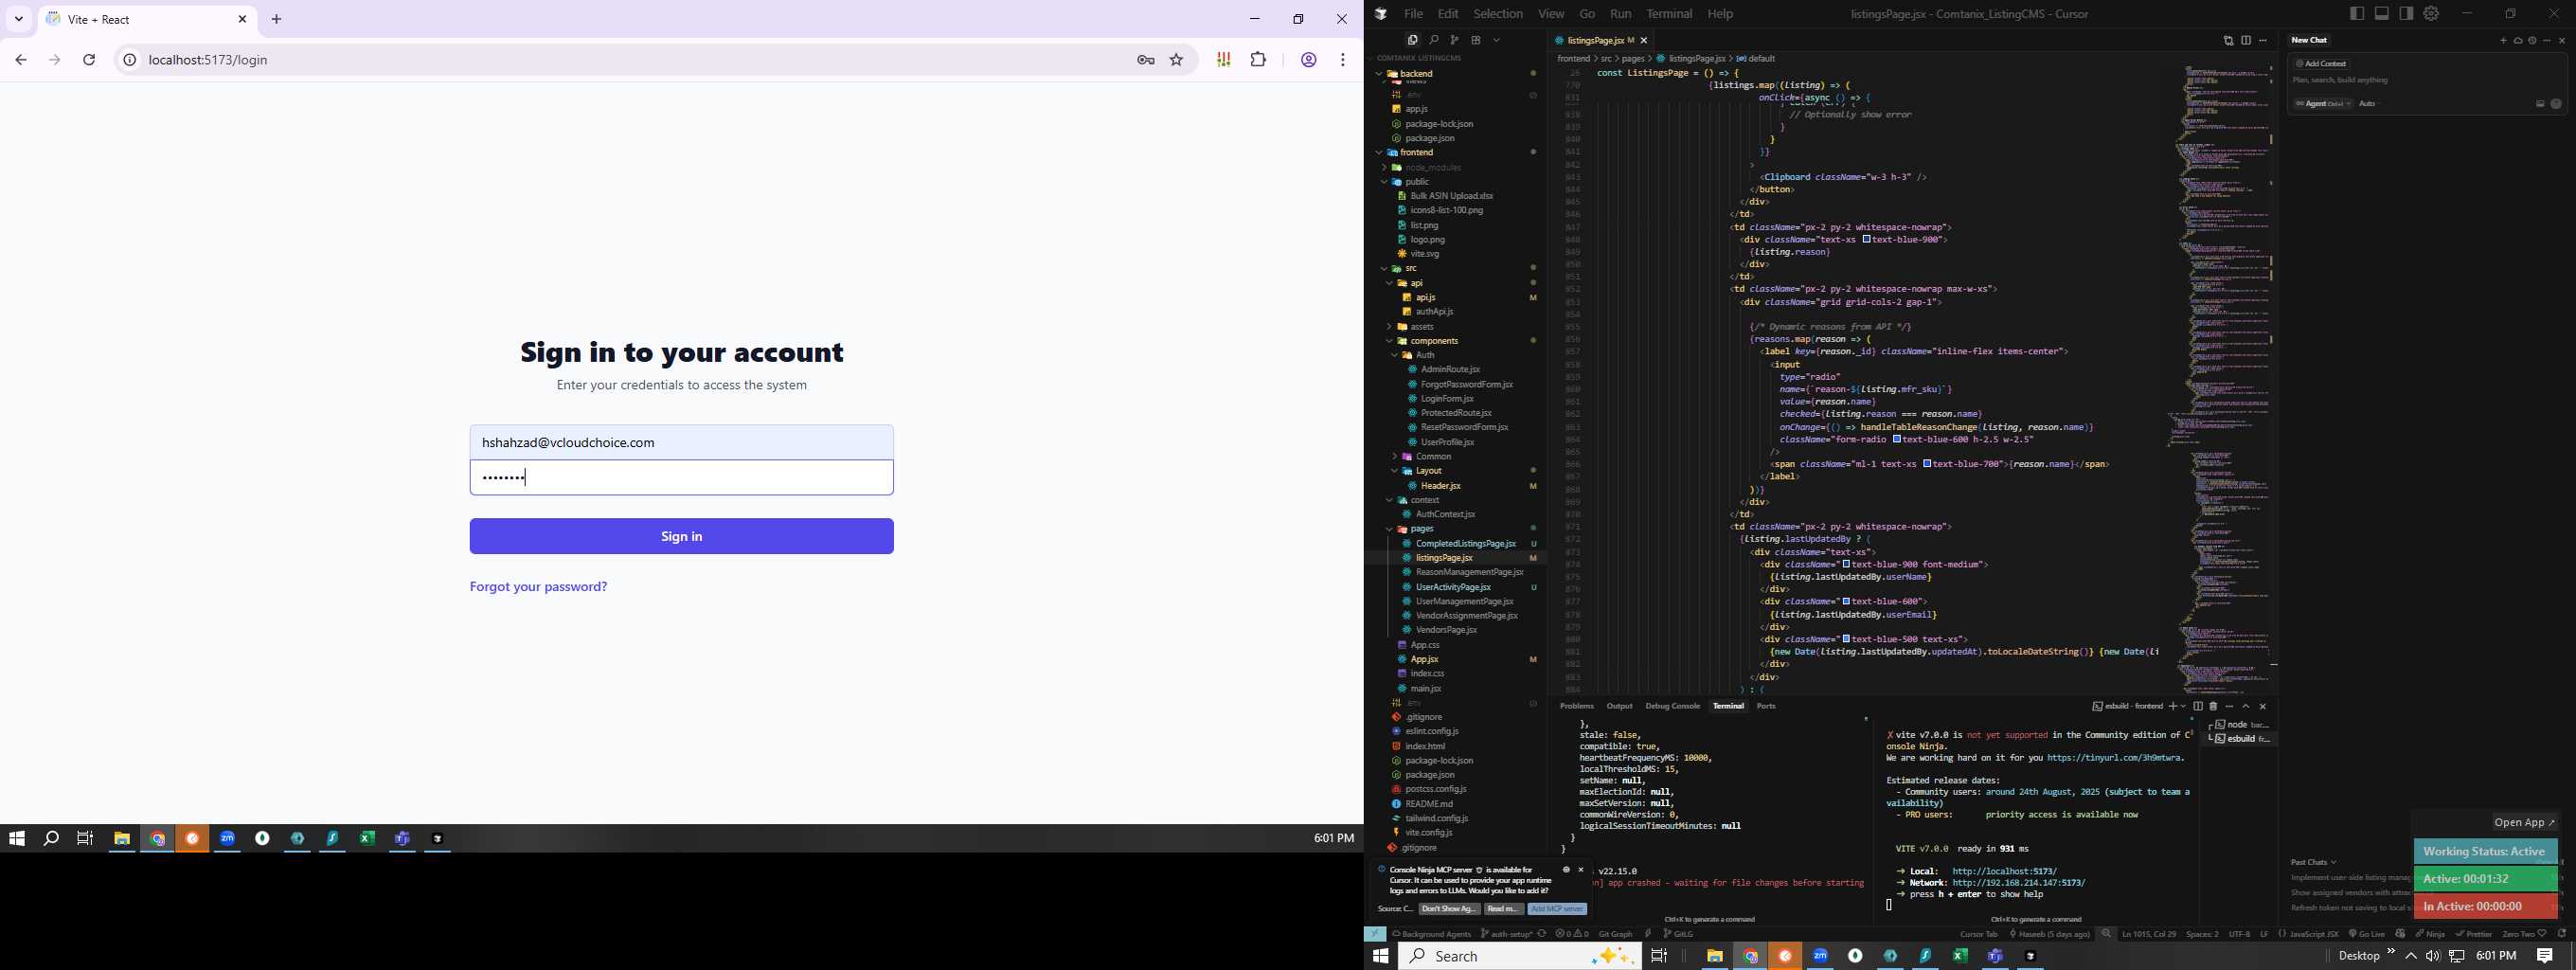Switch to the Problems panel tab

[1577, 707]
